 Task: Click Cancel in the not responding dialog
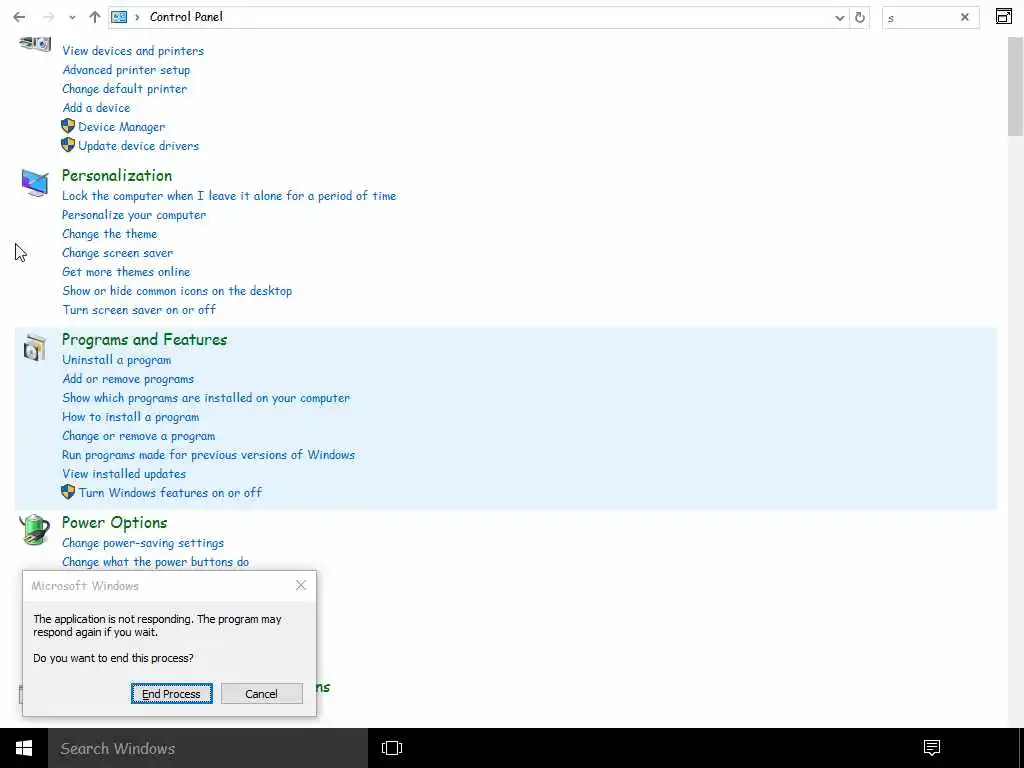[261, 694]
